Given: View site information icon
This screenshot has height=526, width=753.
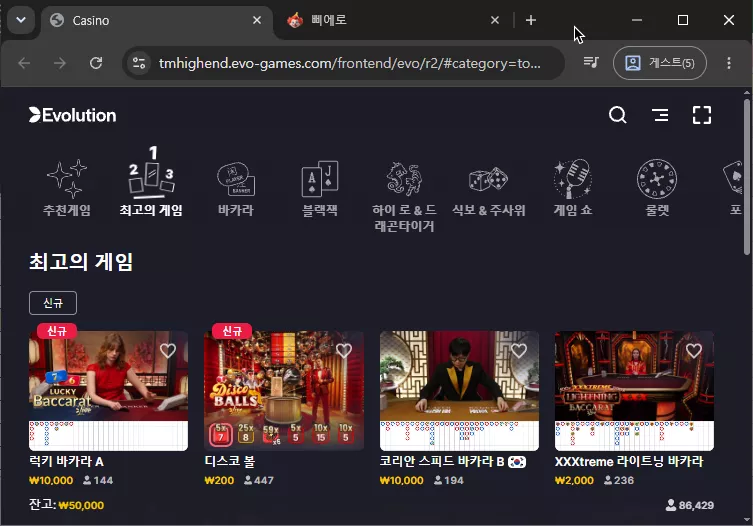Looking at the screenshot, I should (x=139, y=63).
